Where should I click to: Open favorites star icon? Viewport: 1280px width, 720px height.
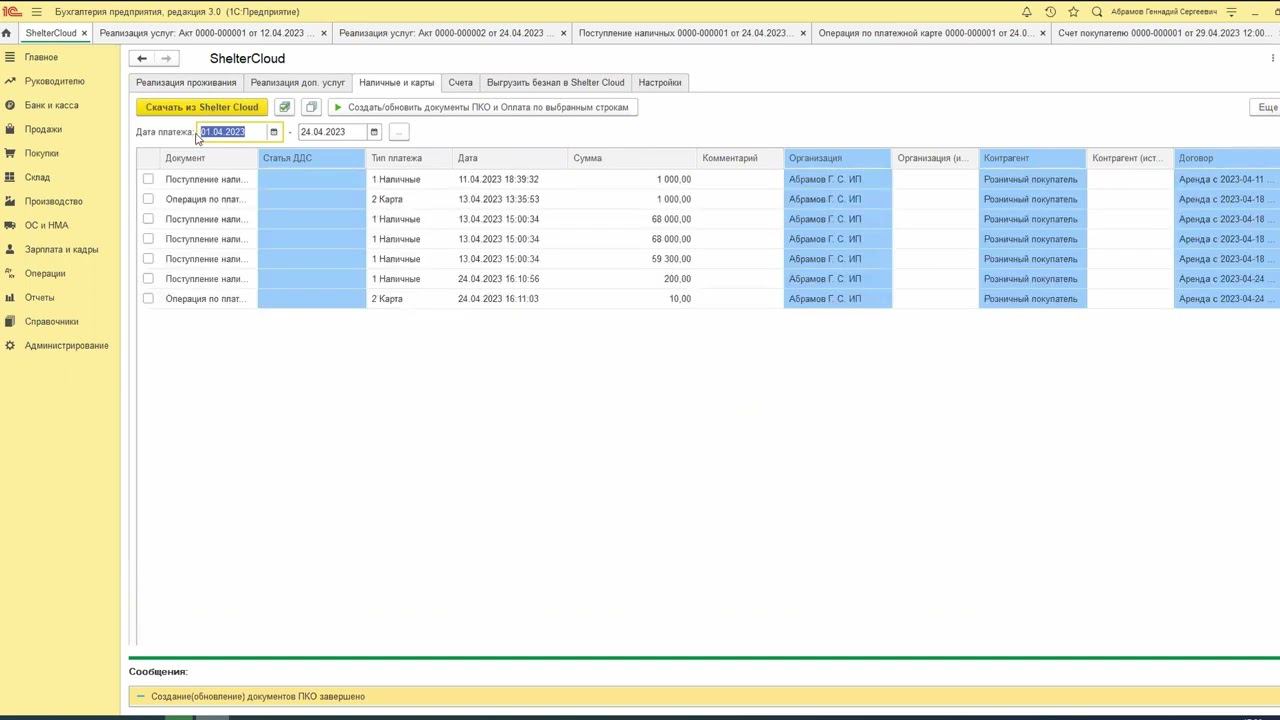[x=1073, y=12]
